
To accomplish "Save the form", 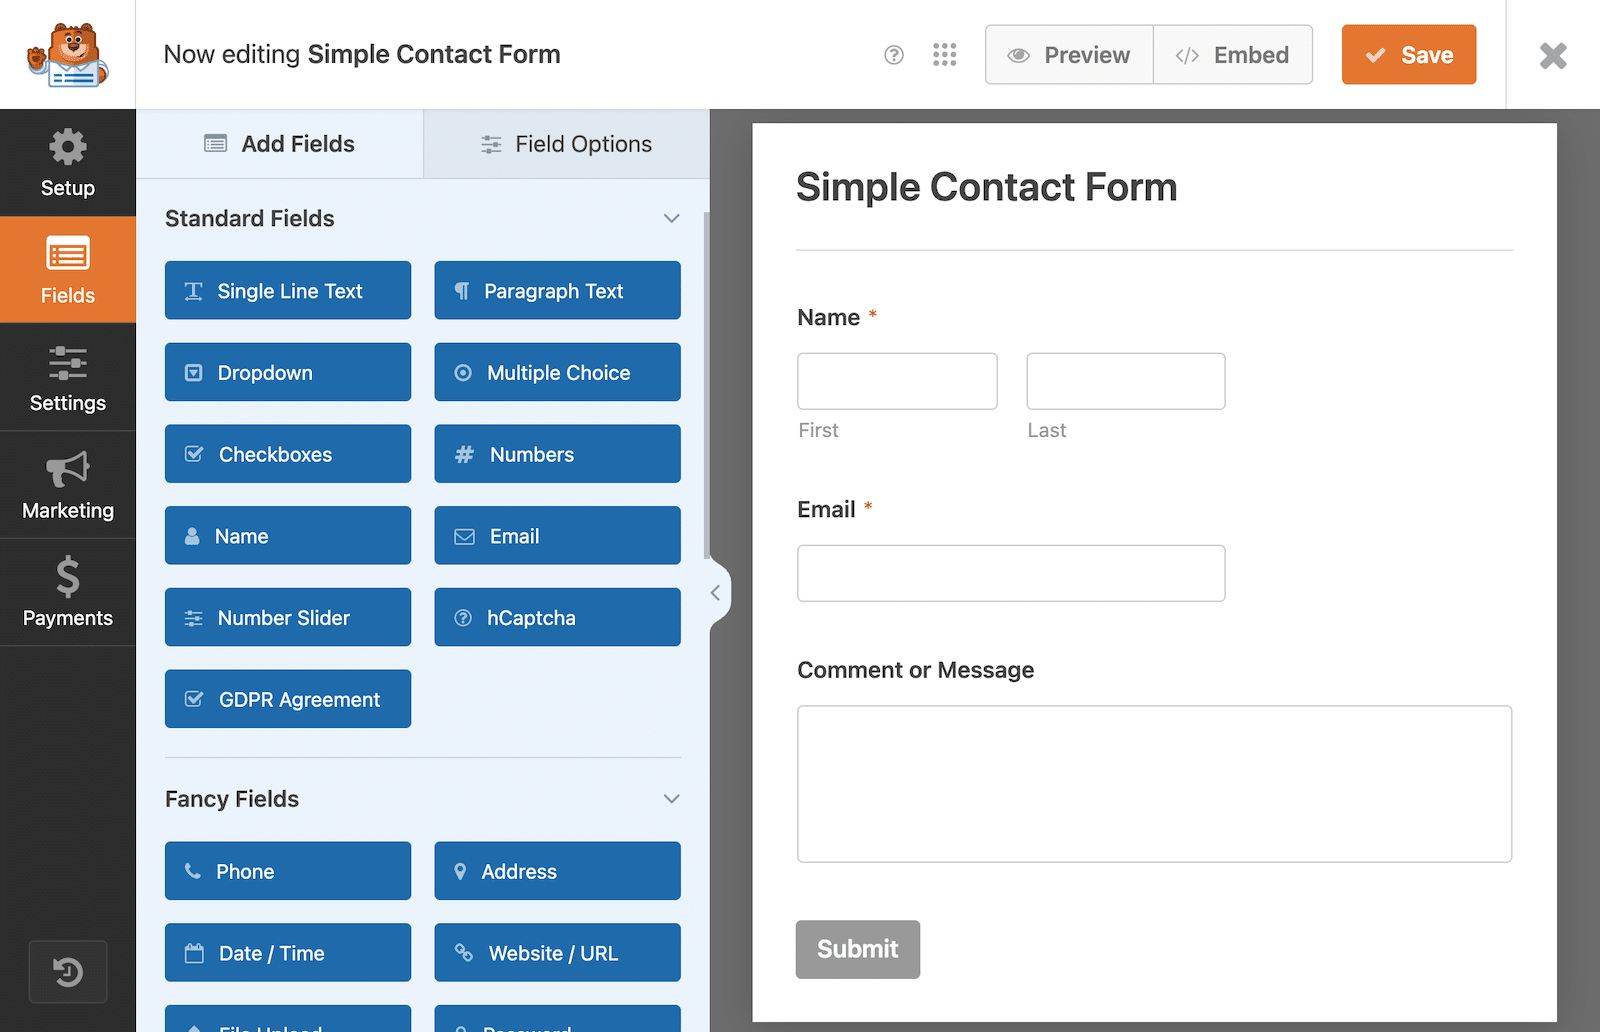I will coord(1409,55).
